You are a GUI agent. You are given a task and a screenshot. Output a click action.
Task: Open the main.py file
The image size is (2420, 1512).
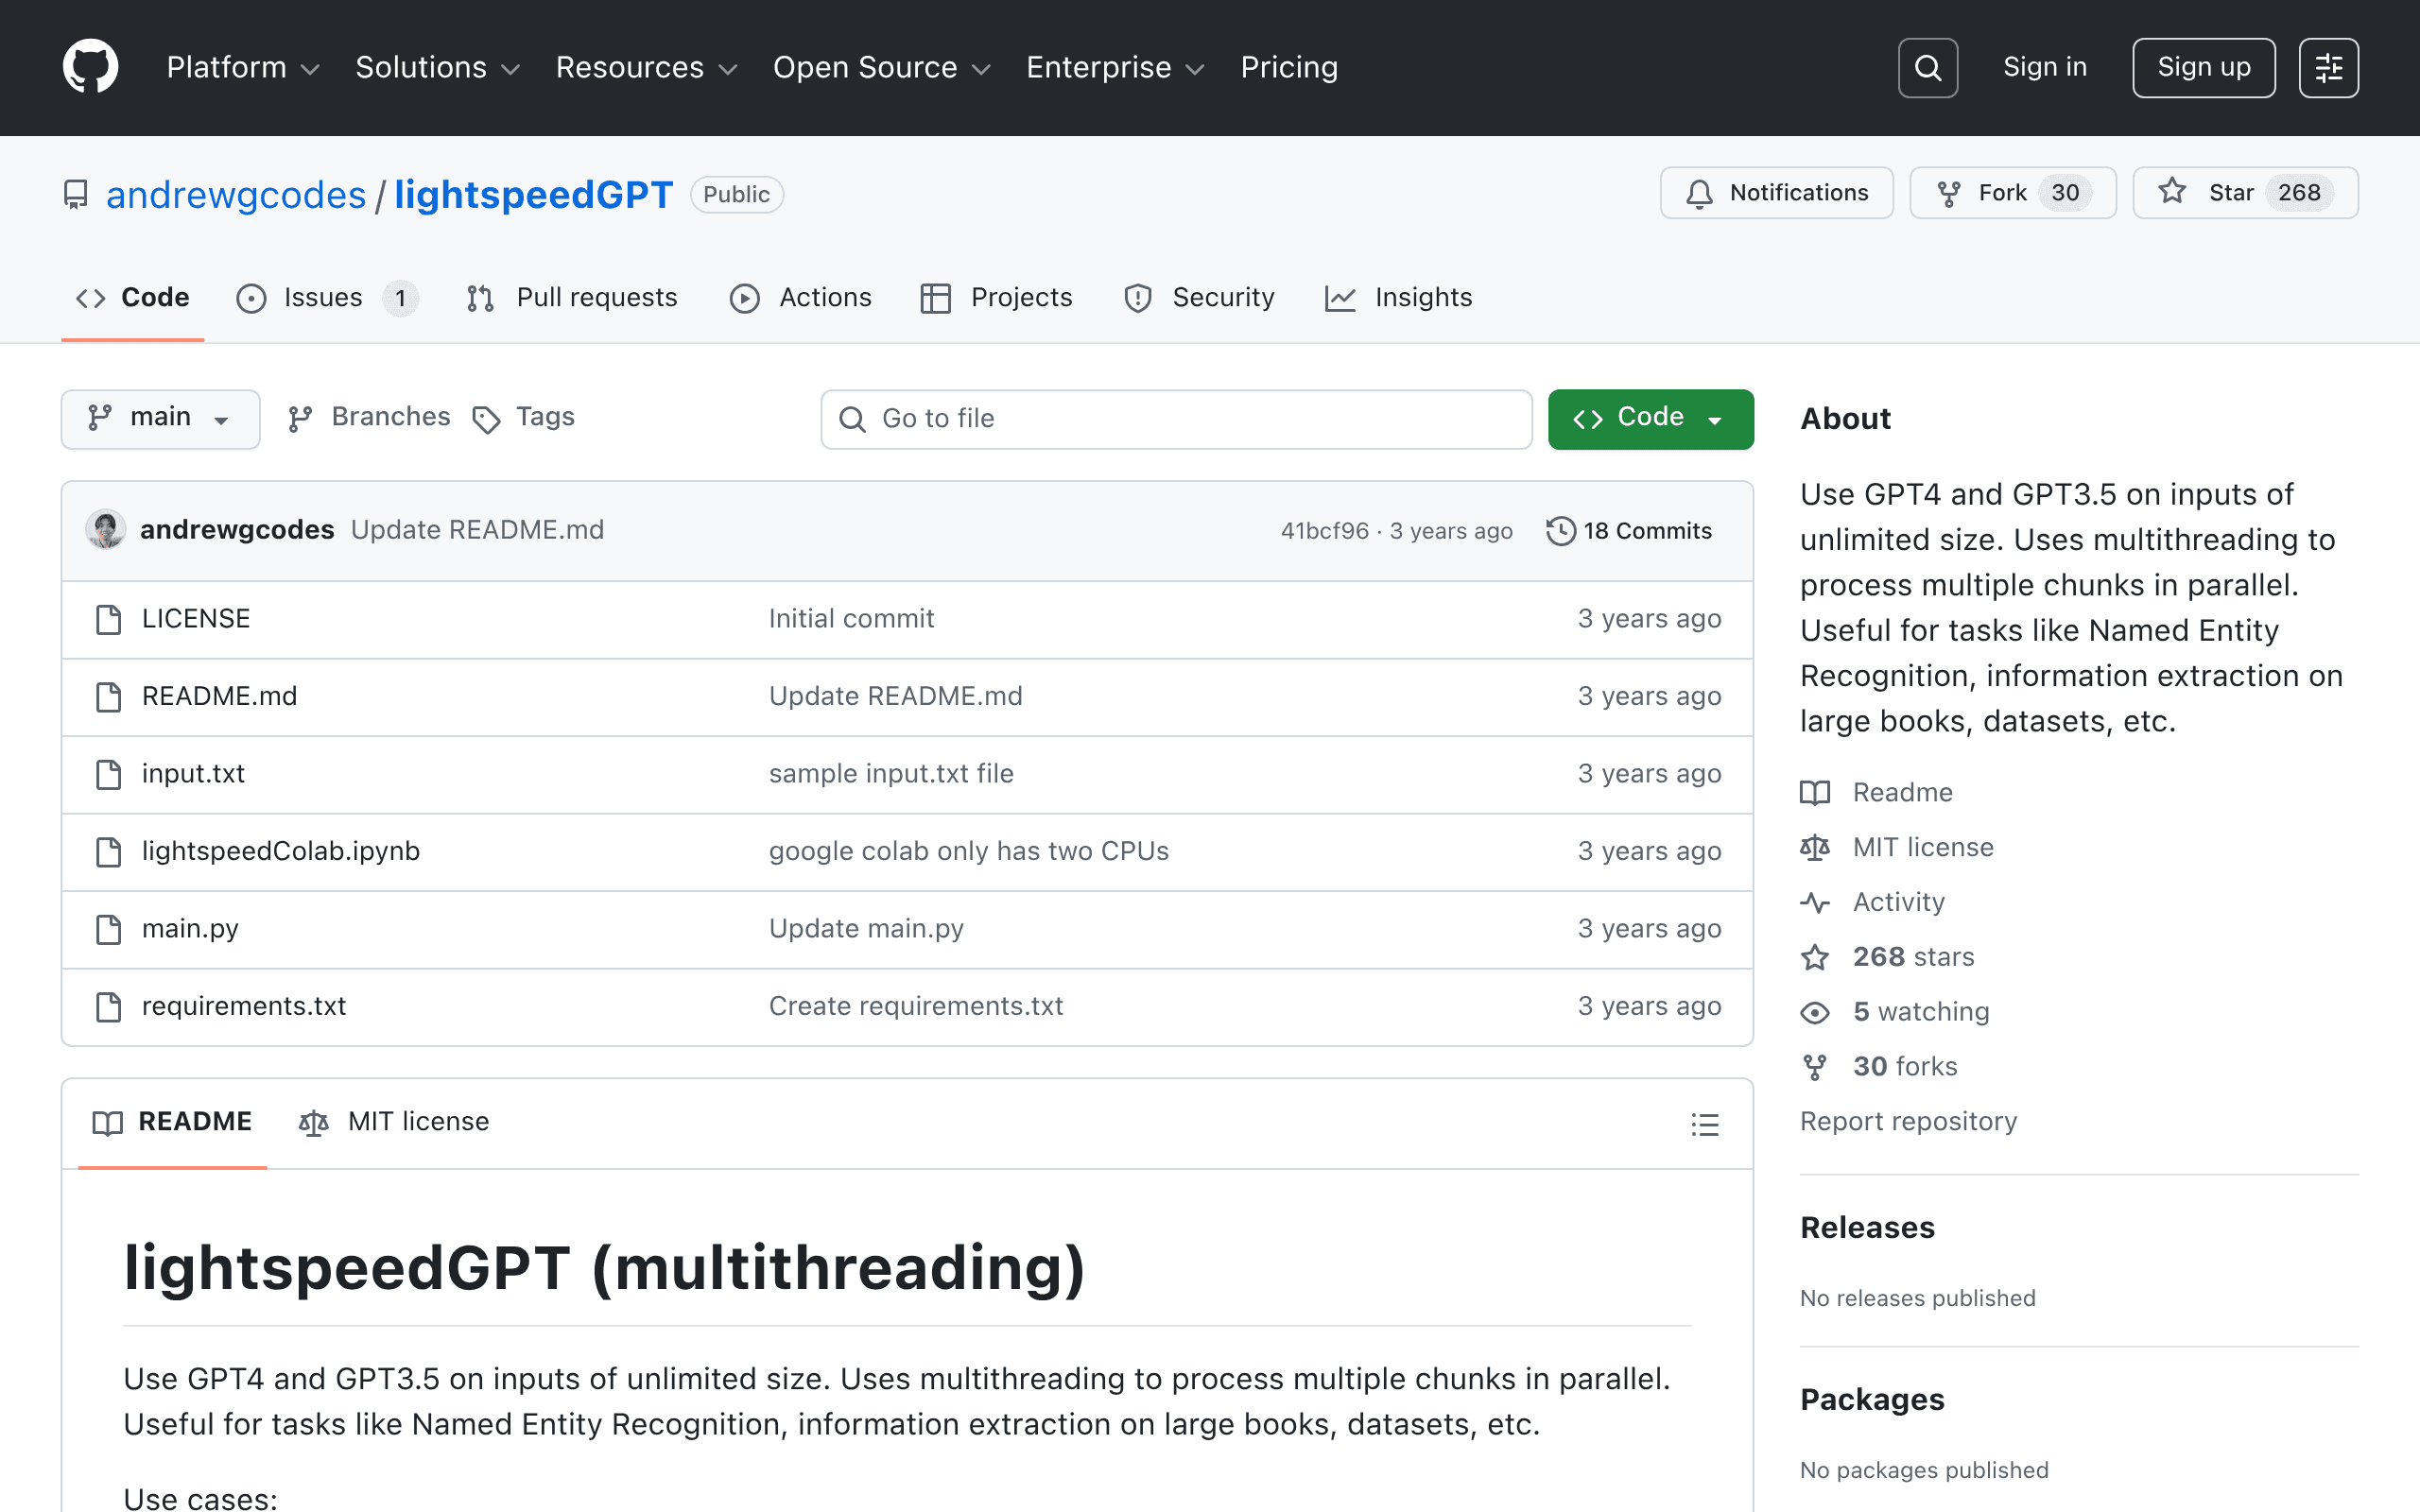coord(190,929)
